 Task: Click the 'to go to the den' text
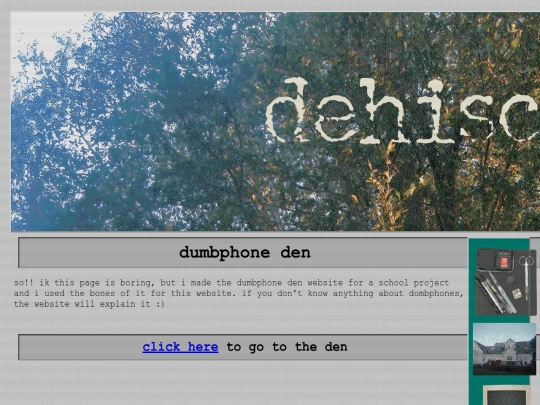pos(287,347)
